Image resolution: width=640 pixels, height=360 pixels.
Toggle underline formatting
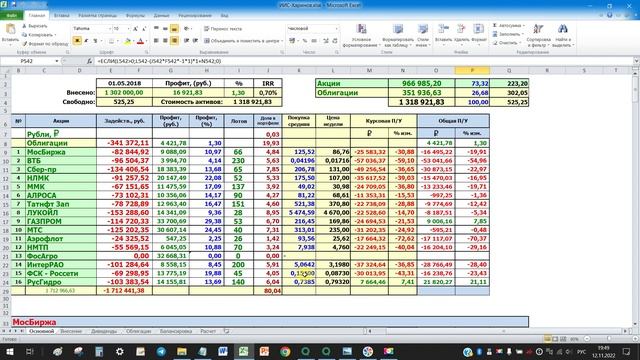(x=95, y=41)
